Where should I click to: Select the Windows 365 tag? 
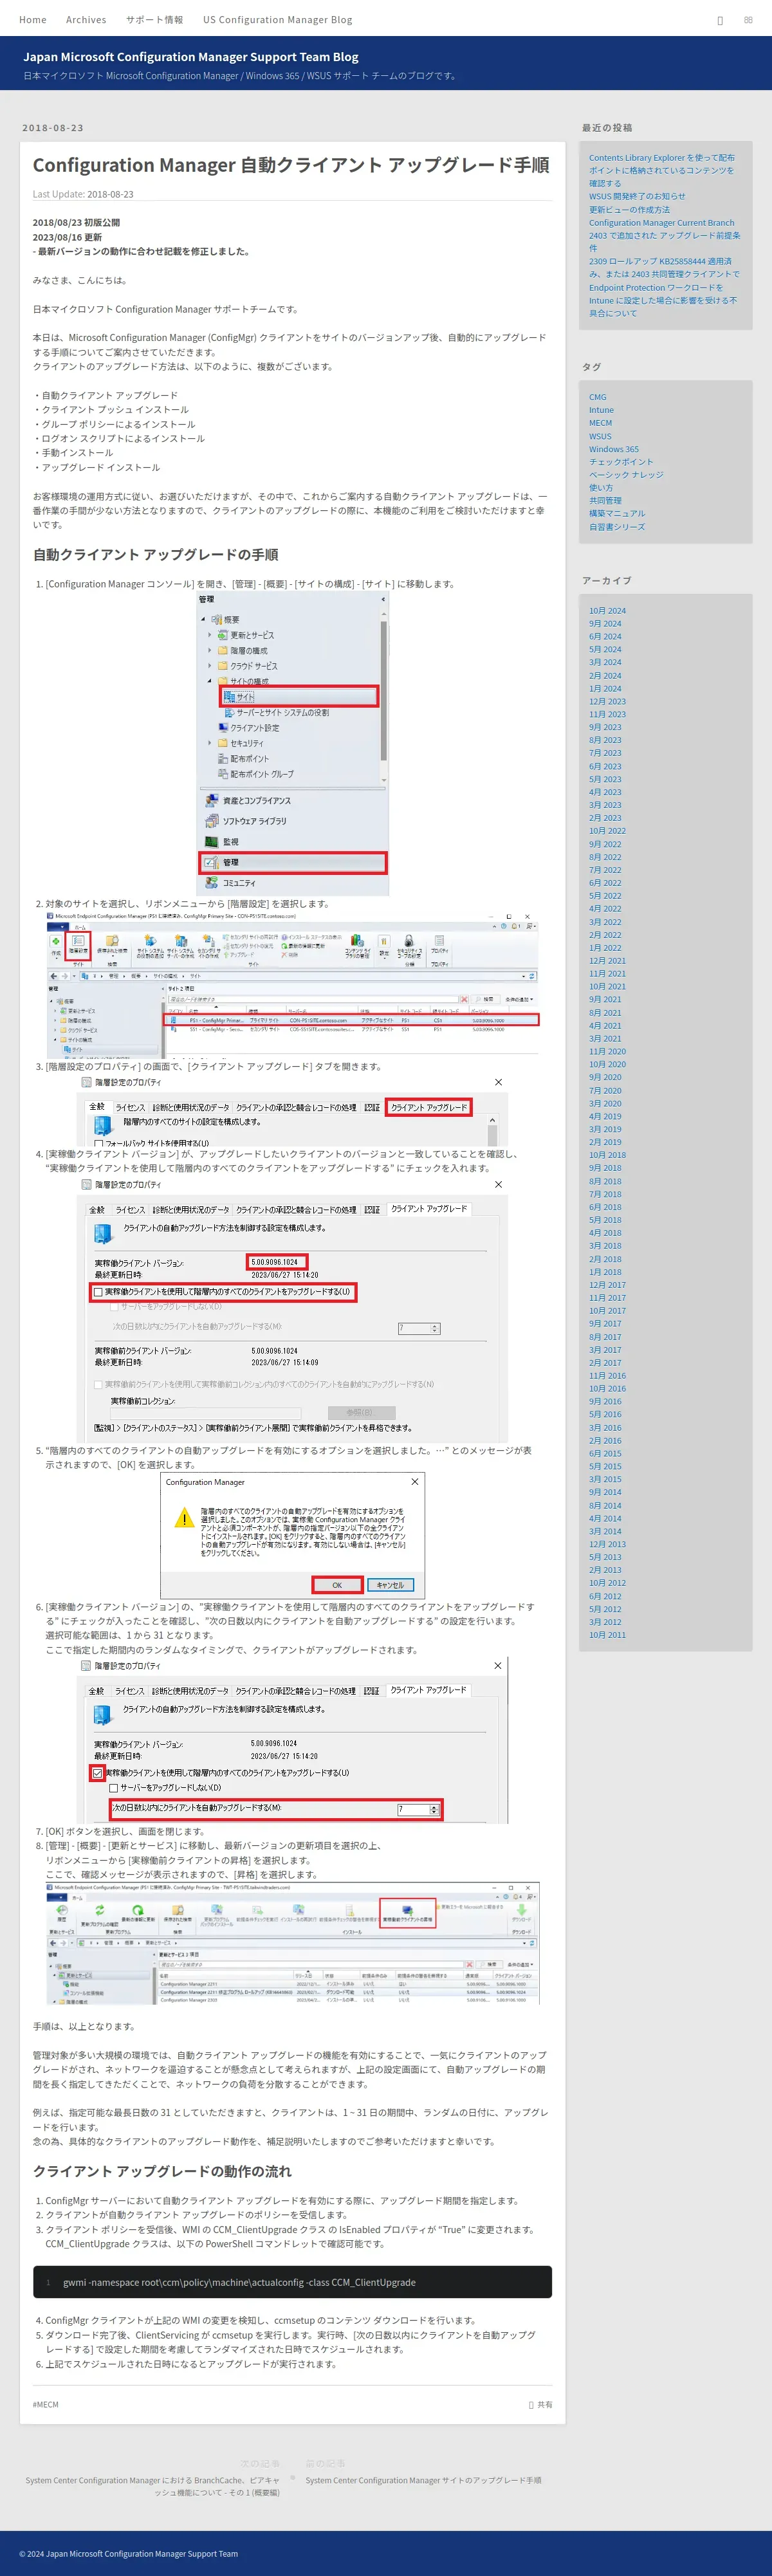[x=613, y=449]
